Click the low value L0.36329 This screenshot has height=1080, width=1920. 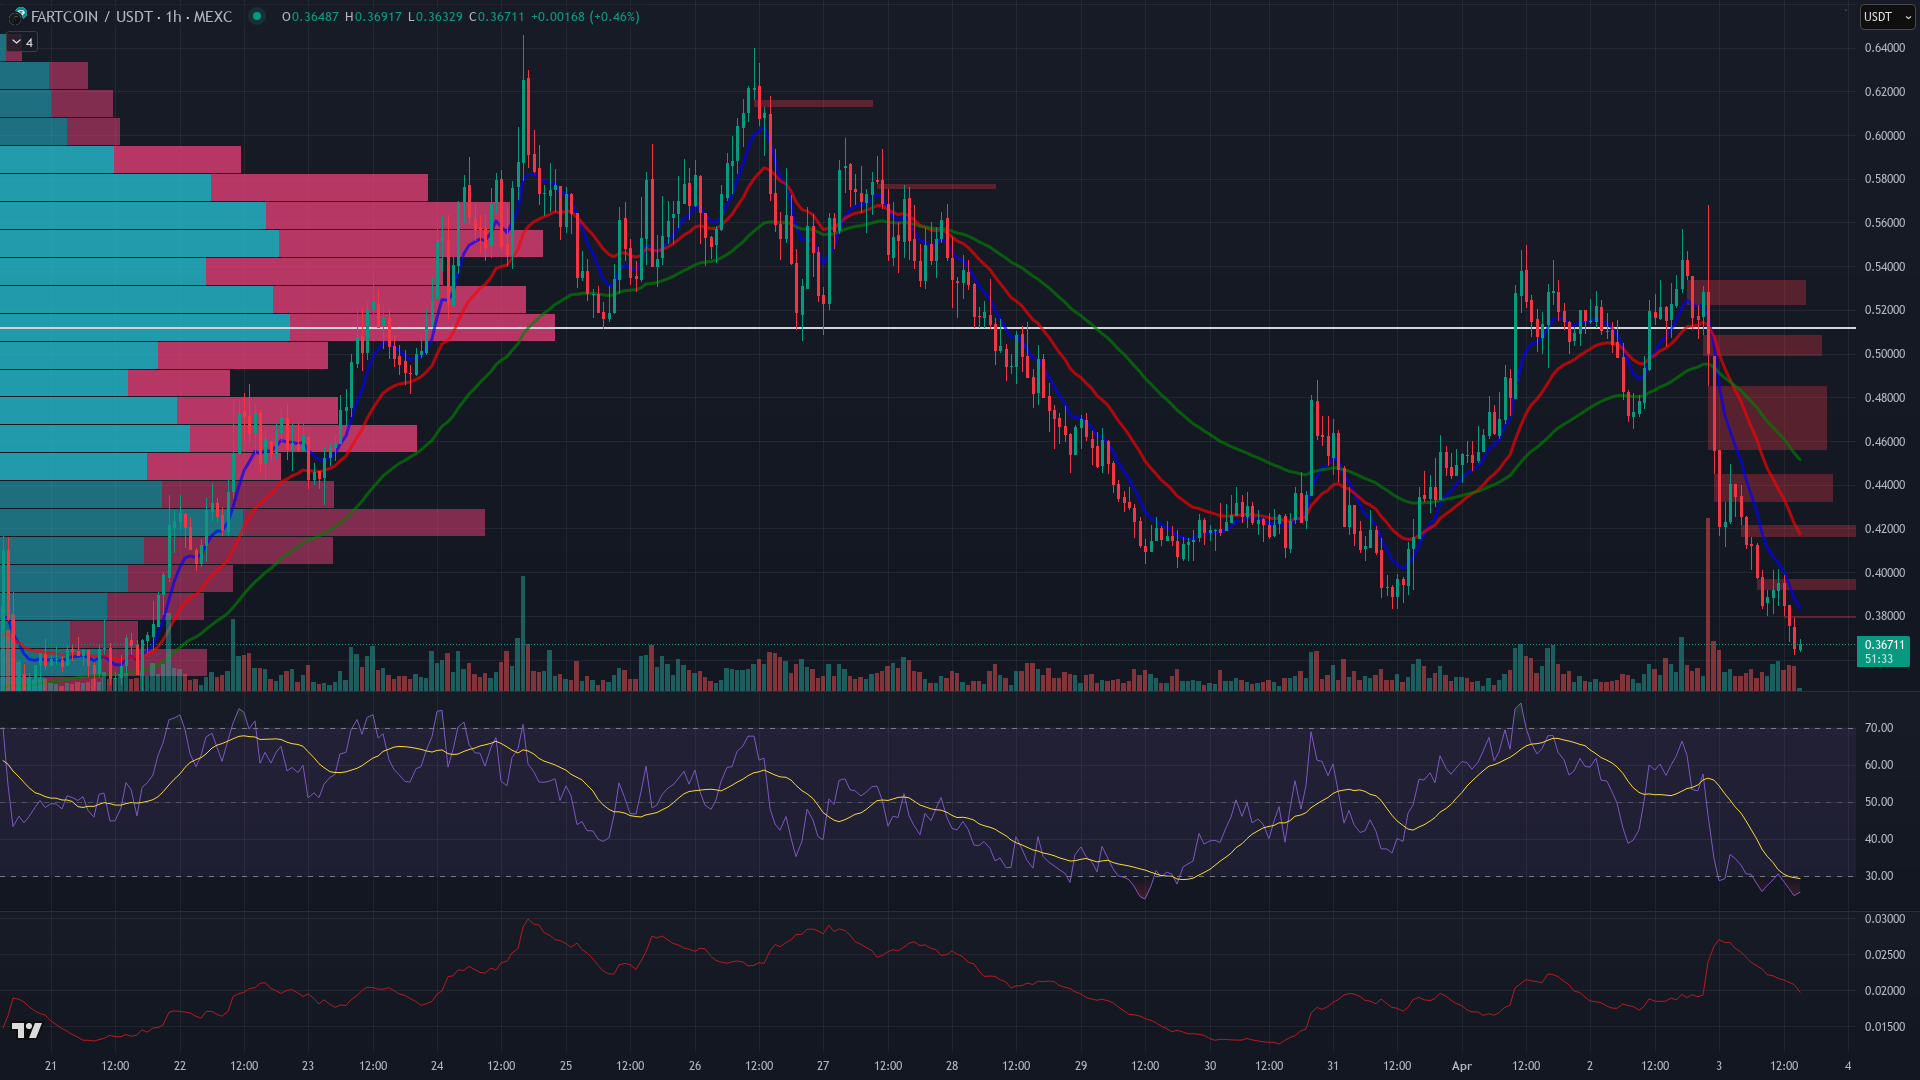tap(435, 17)
